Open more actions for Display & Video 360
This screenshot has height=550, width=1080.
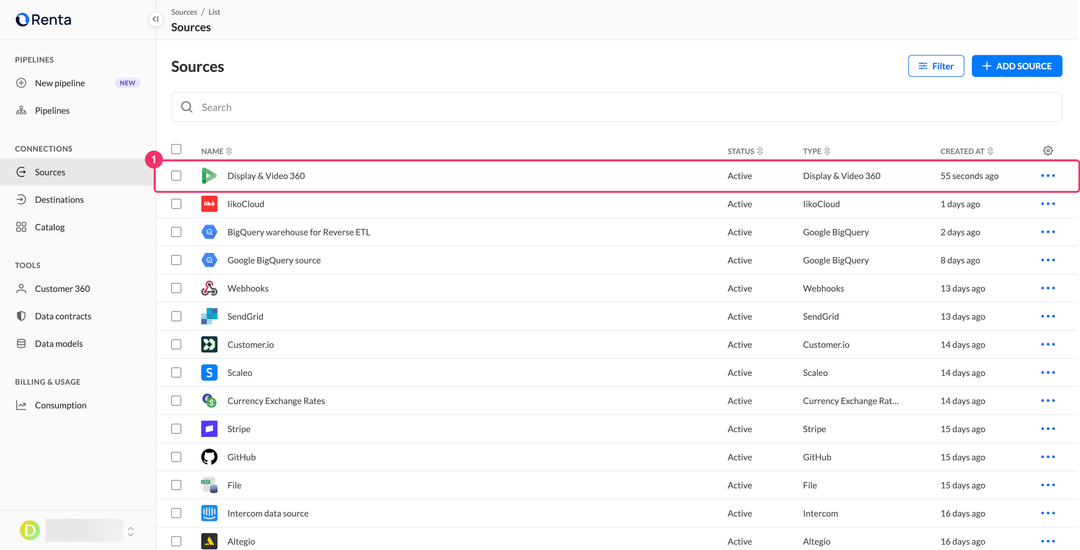click(x=1048, y=176)
